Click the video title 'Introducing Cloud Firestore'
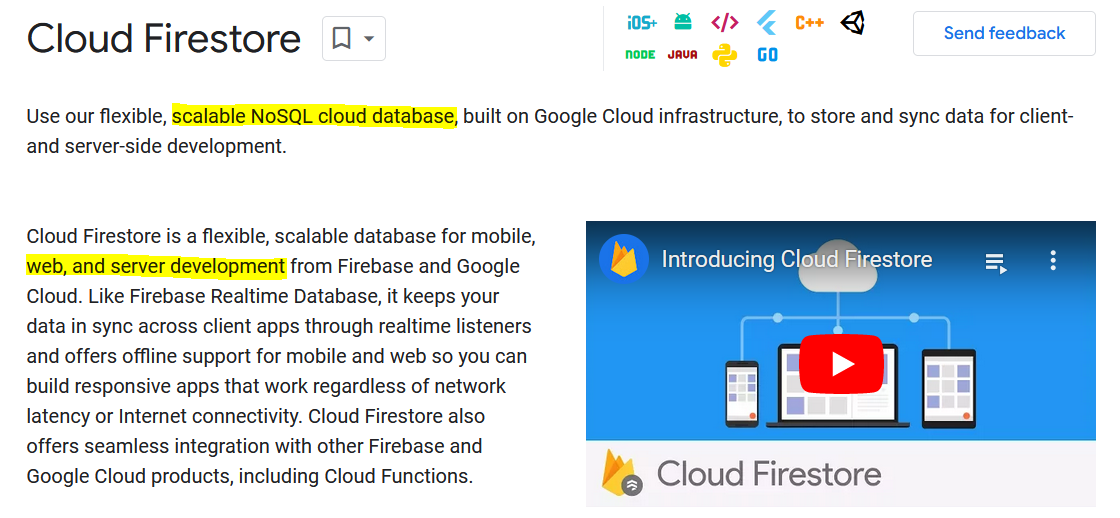This screenshot has width=1120, height=518. [796, 260]
